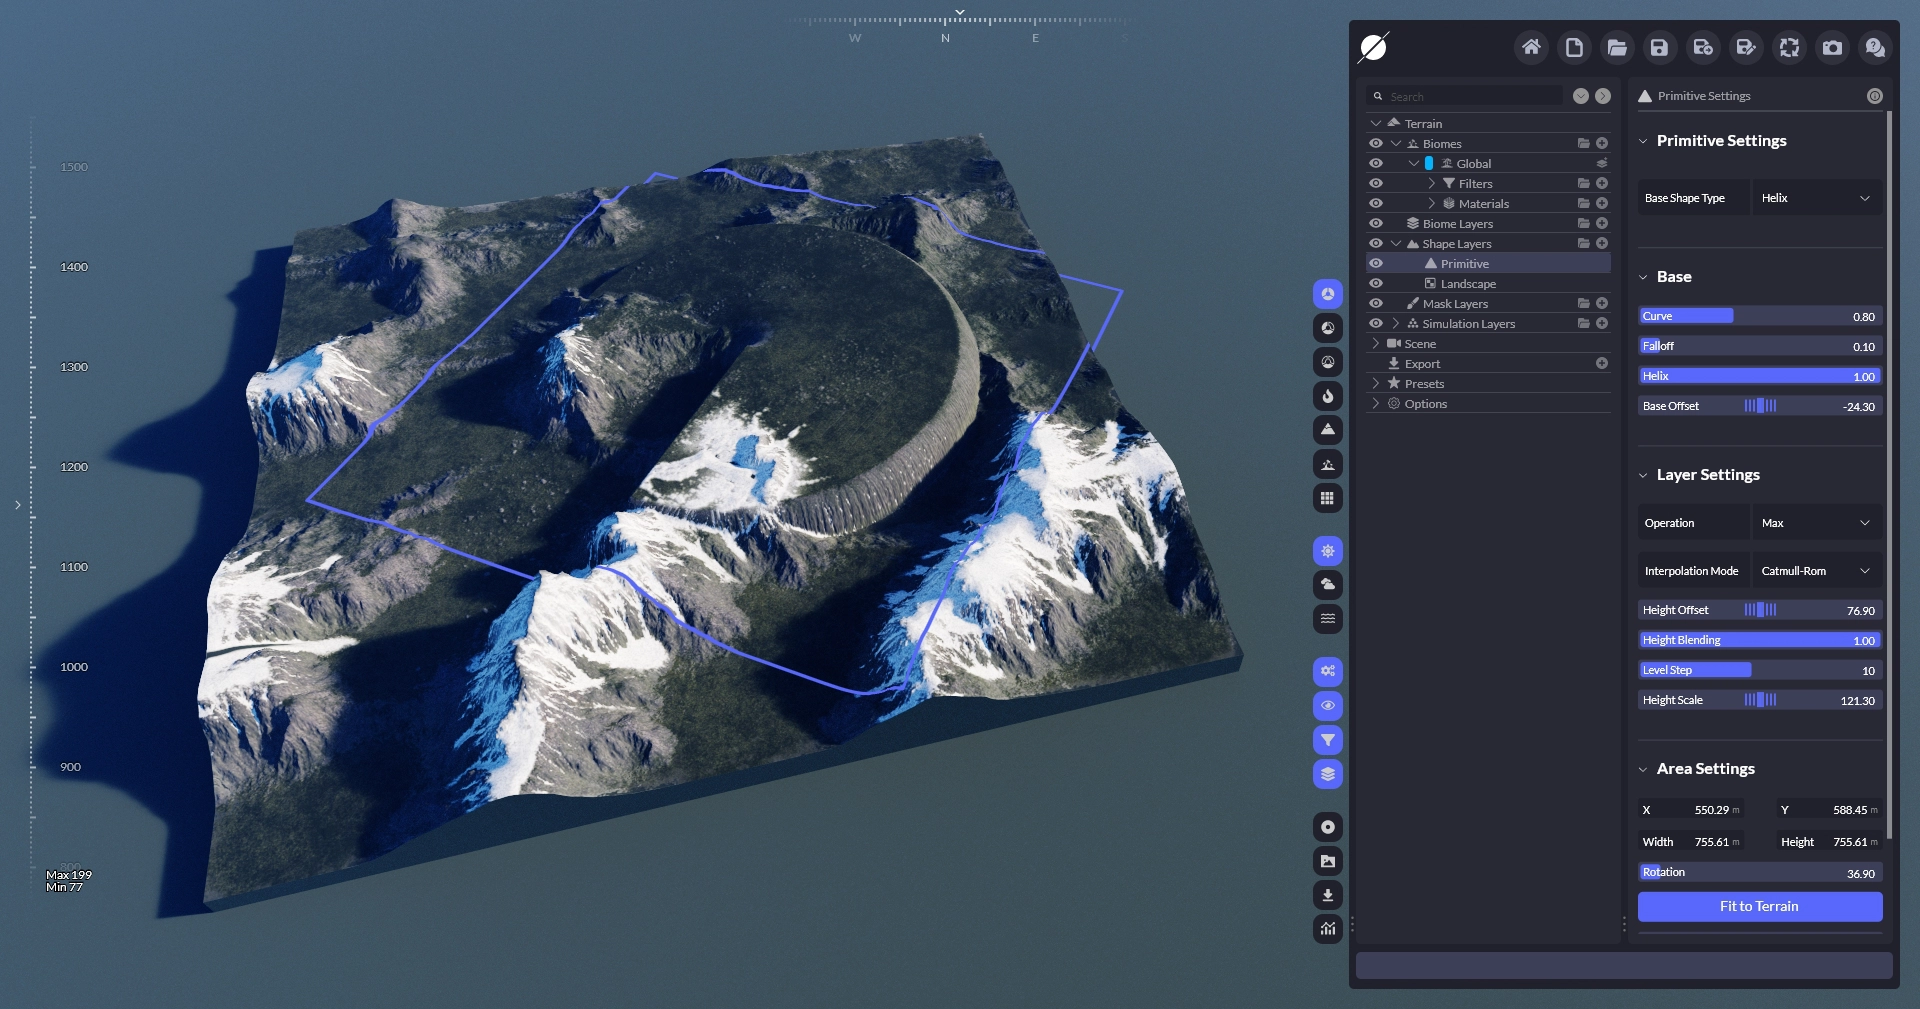
Task: Open the Base Shape Type dropdown
Action: coord(1816,198)
